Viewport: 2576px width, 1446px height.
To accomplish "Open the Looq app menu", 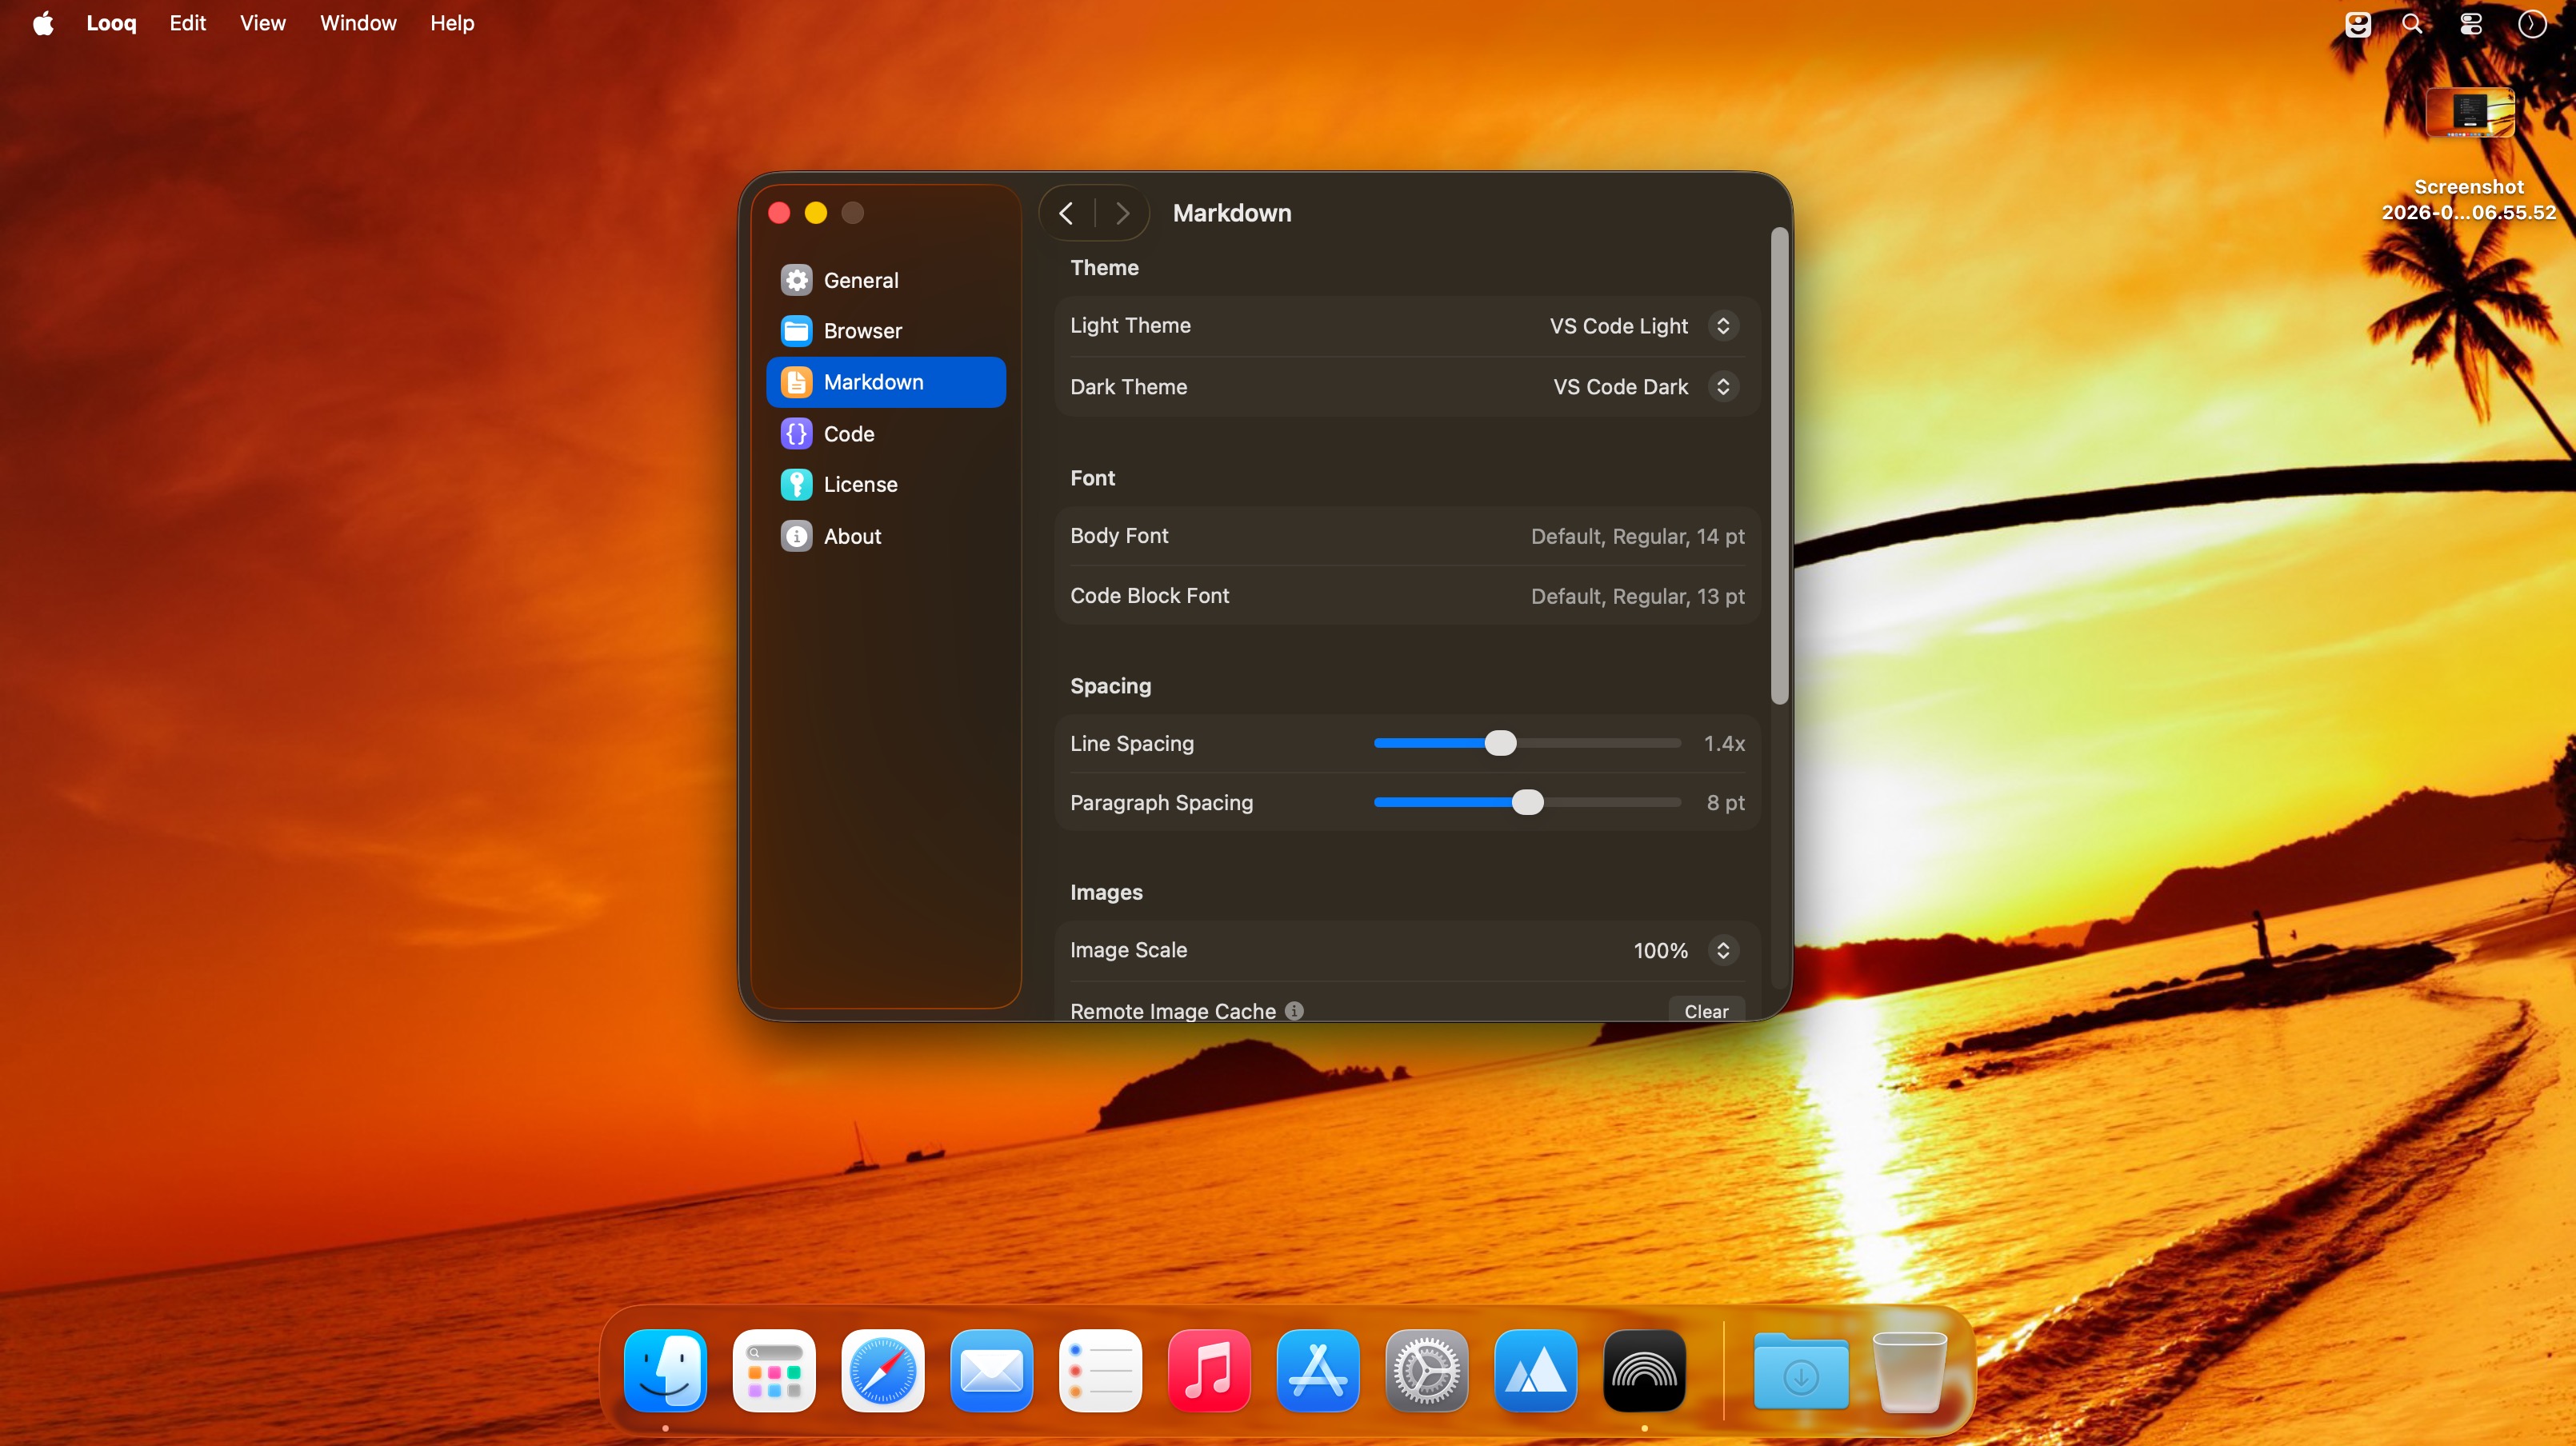I will point(111,23).
